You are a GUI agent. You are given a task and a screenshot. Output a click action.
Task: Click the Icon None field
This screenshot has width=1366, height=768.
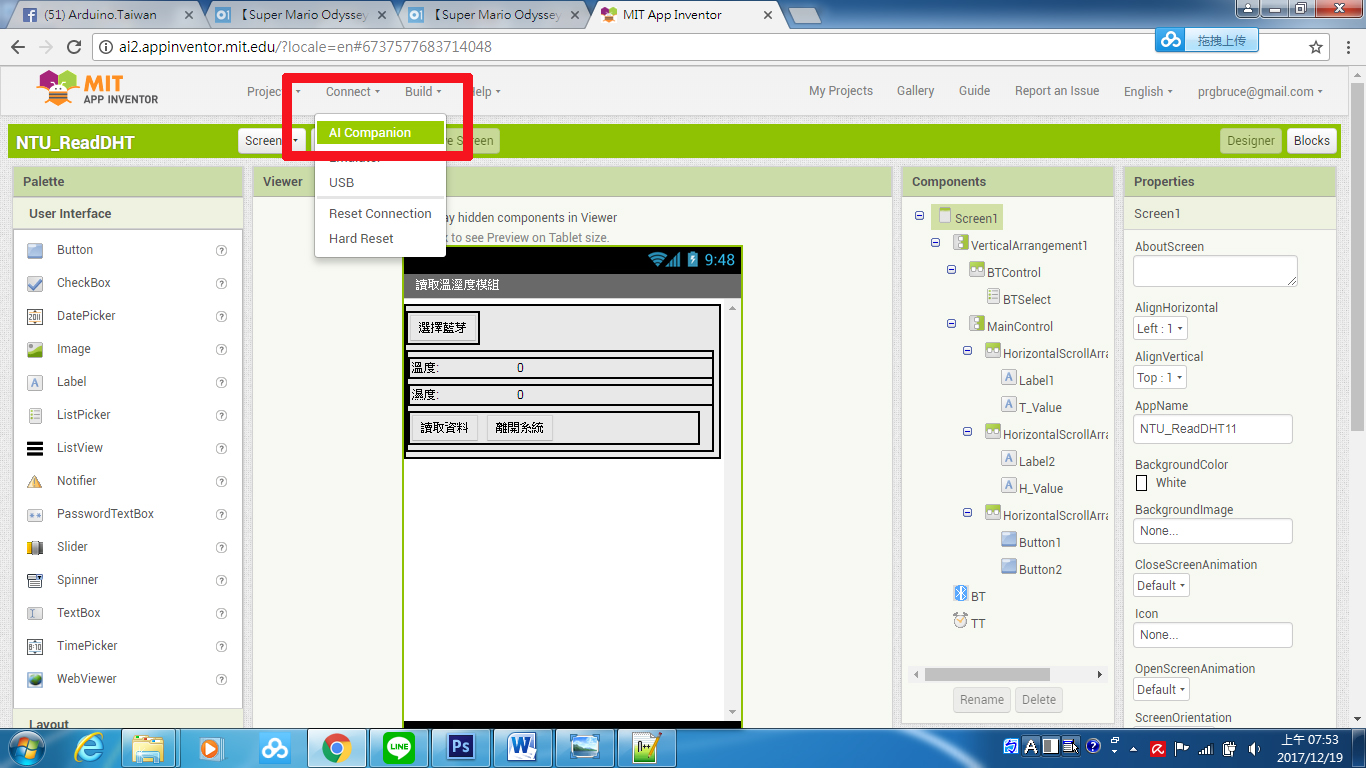coord(1213,635)
